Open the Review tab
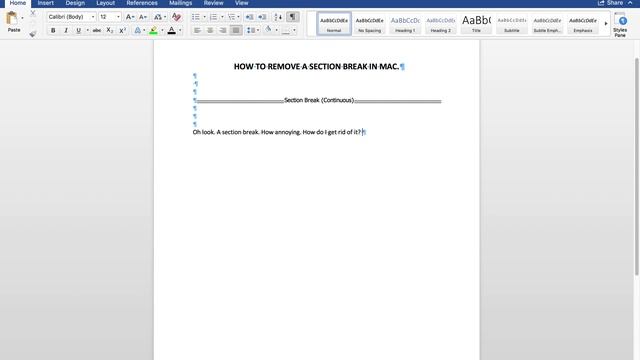 213,3
